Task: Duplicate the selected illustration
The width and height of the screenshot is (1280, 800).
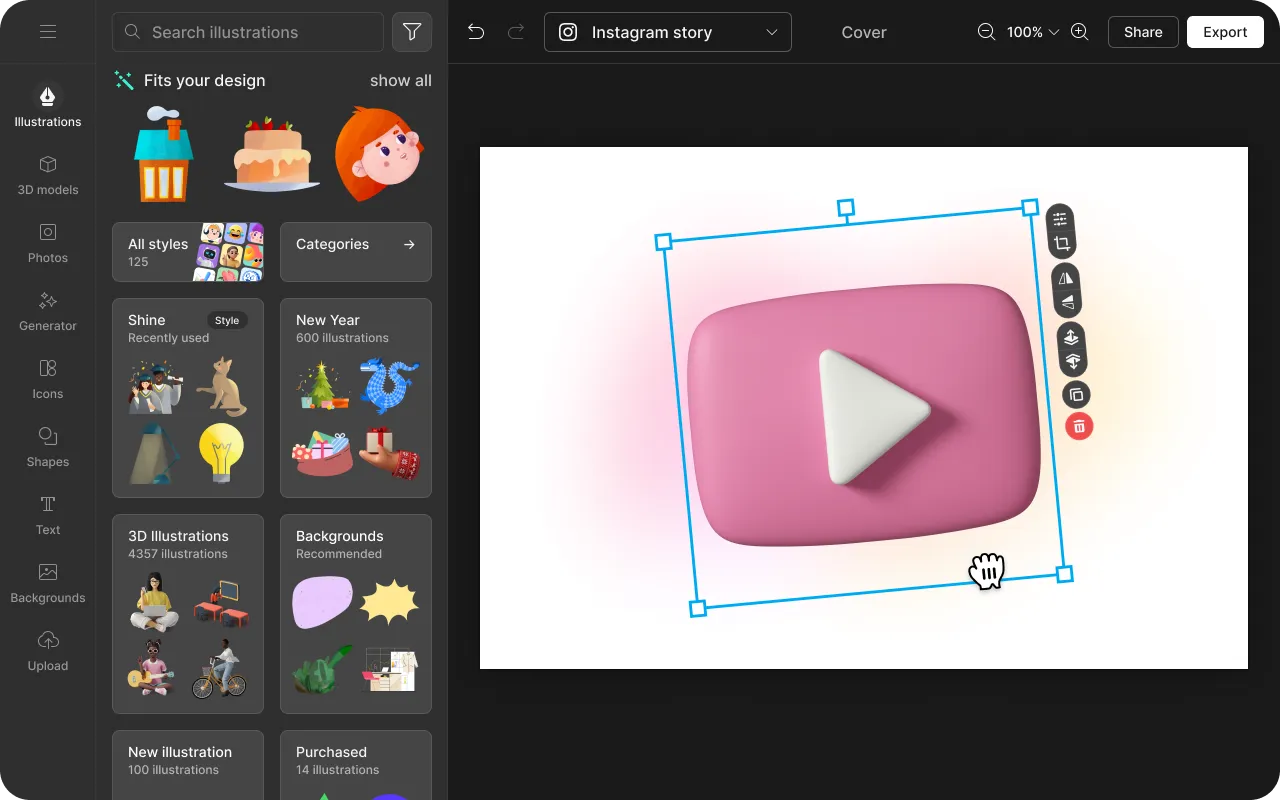Action: click(1076, 395)
